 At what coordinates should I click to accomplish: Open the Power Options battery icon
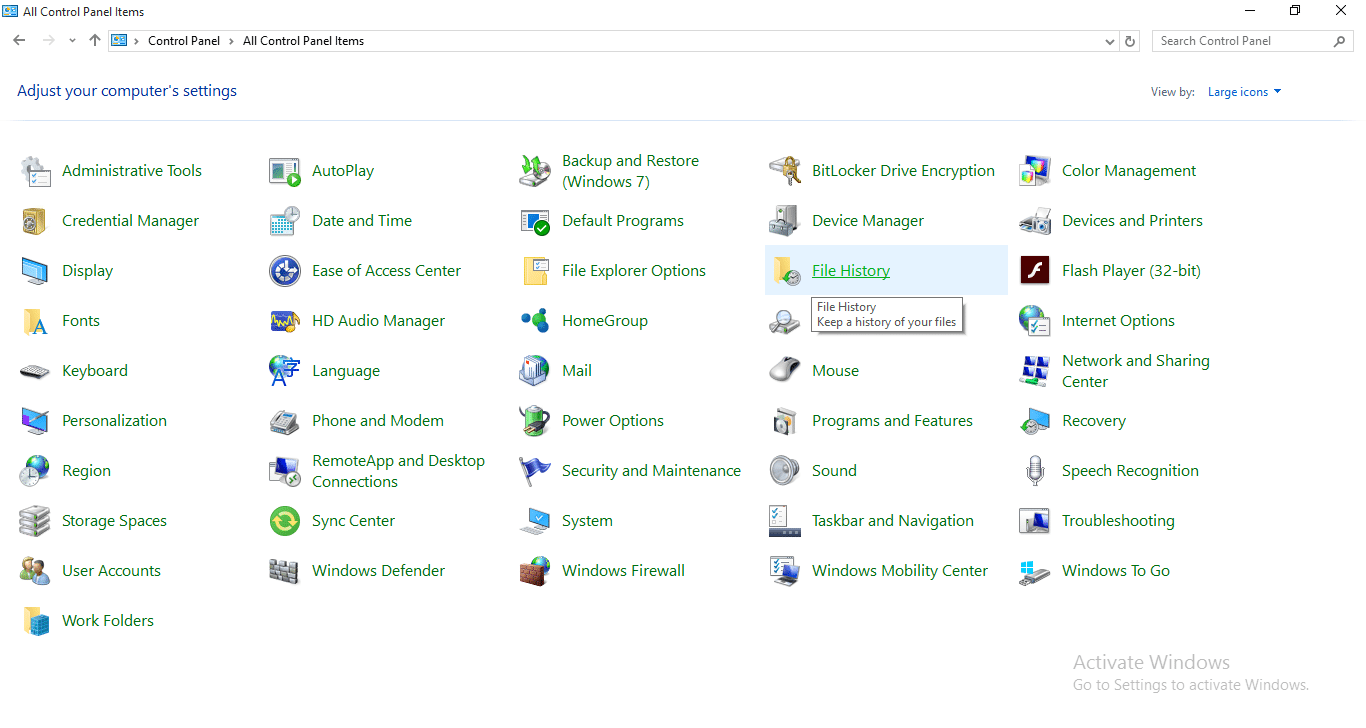tap(535, 421)
